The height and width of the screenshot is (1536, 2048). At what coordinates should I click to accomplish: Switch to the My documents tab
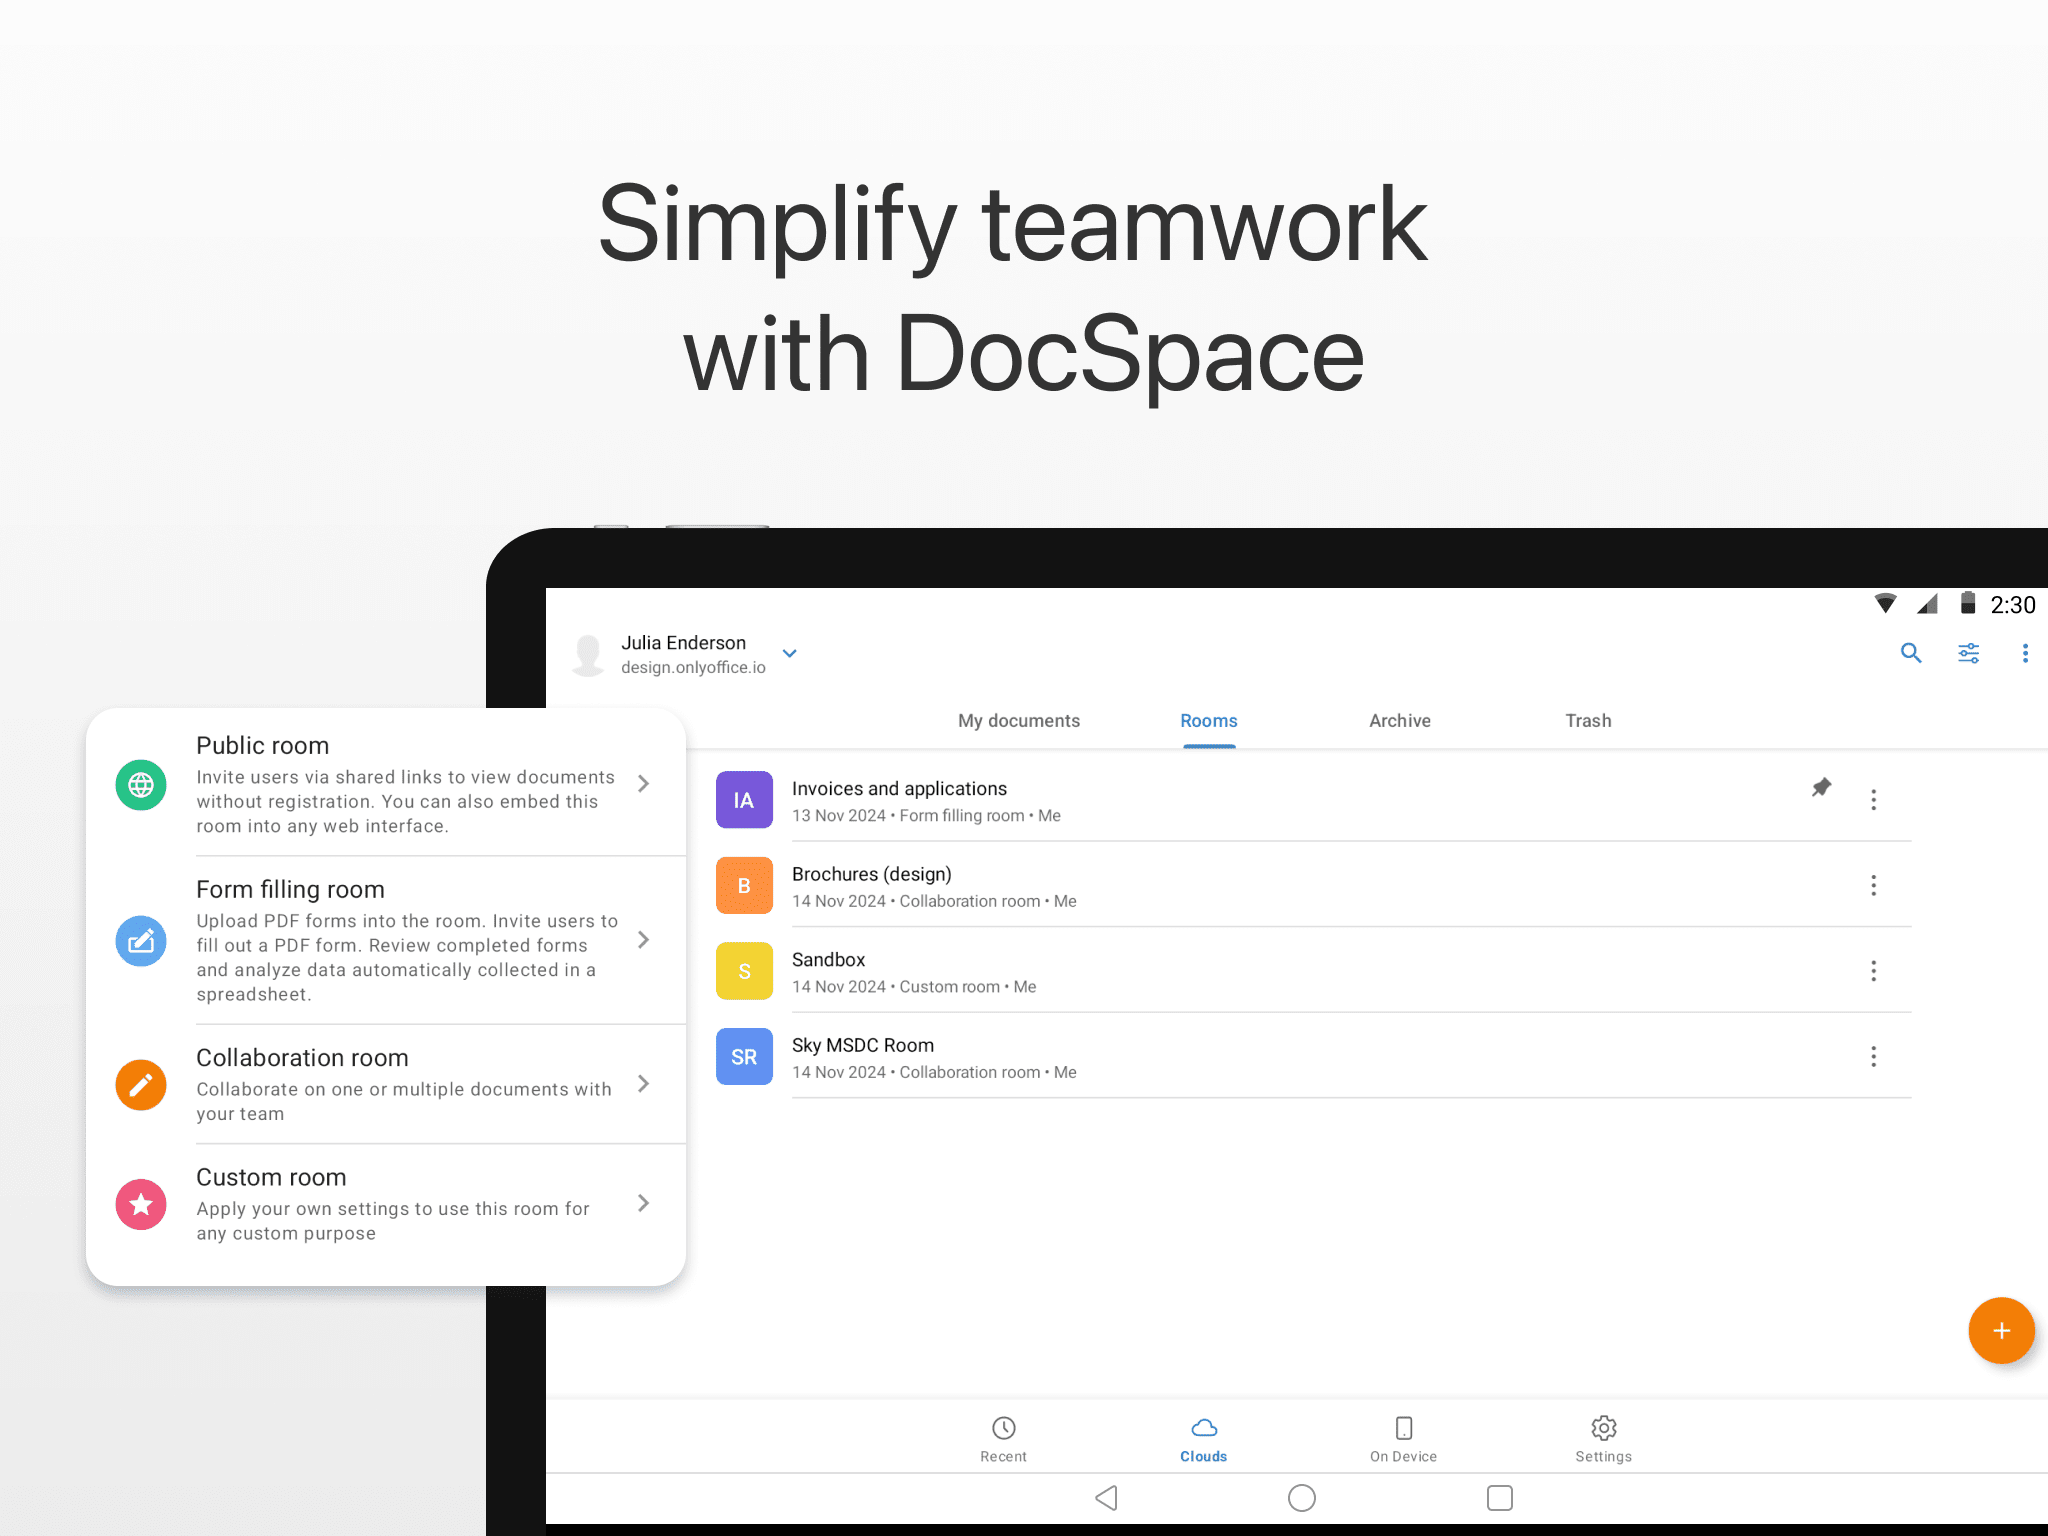click(x=1018, y=721)
